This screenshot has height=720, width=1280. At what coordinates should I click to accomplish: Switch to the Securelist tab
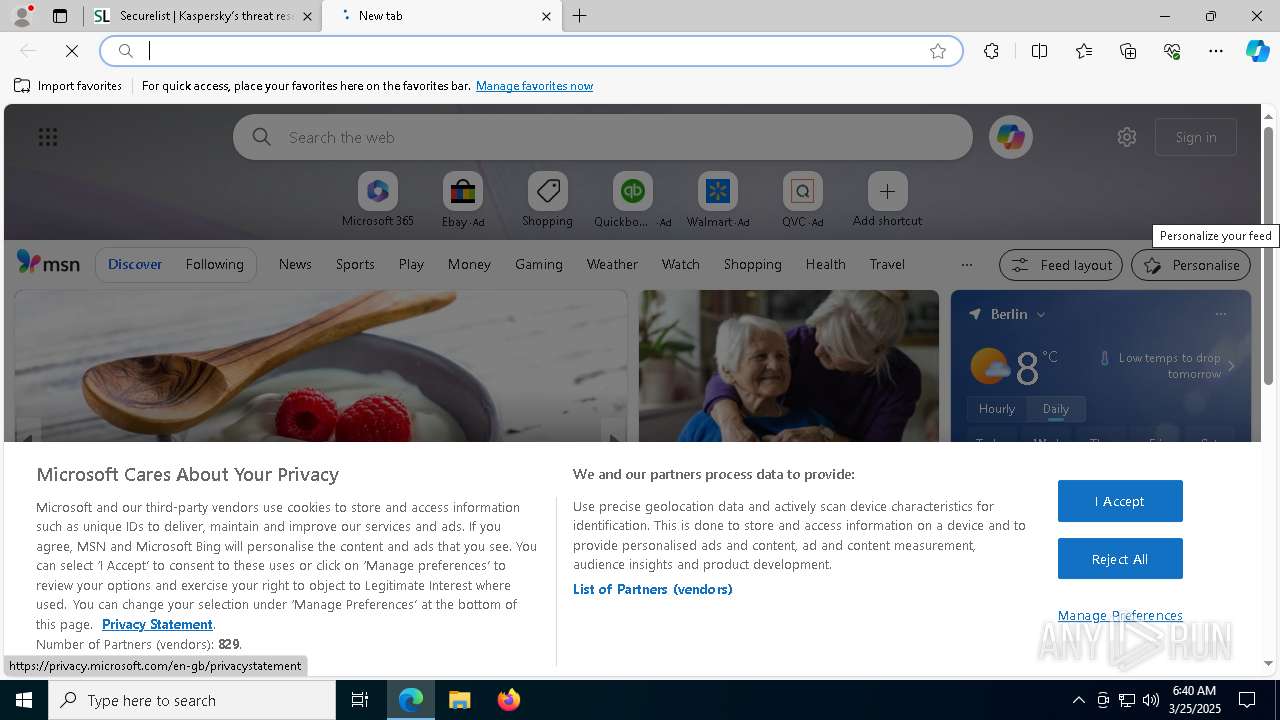pyautogui.click(x=202, y=16)
